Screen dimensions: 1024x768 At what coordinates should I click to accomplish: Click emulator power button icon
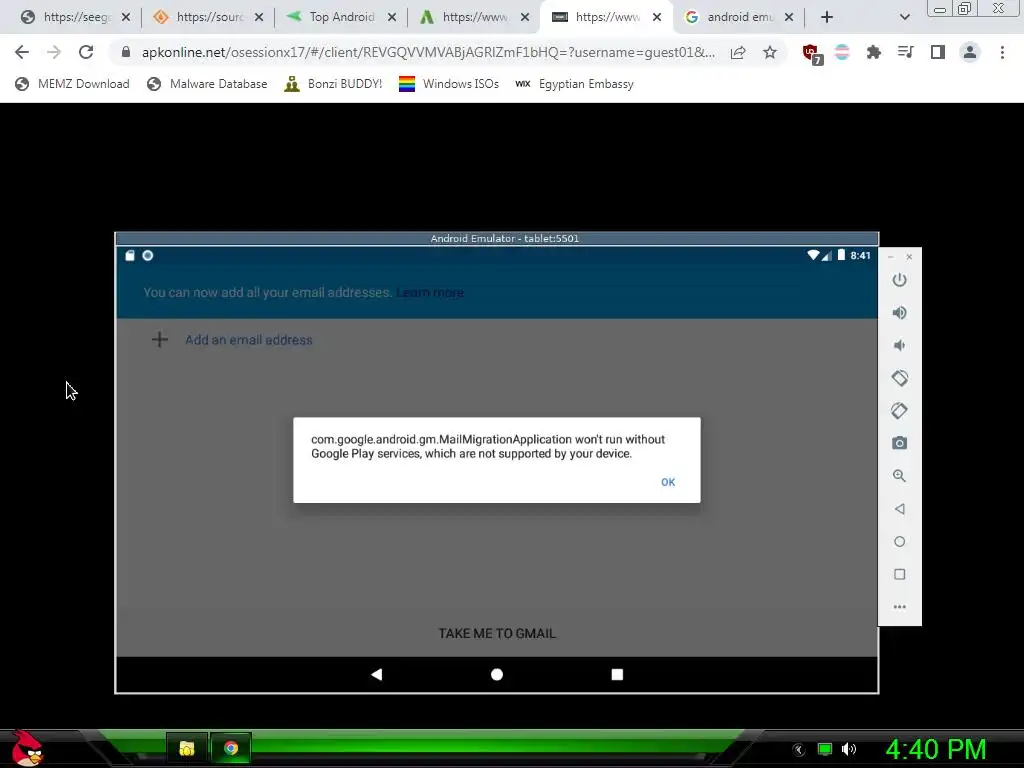[x=899, y=280]
